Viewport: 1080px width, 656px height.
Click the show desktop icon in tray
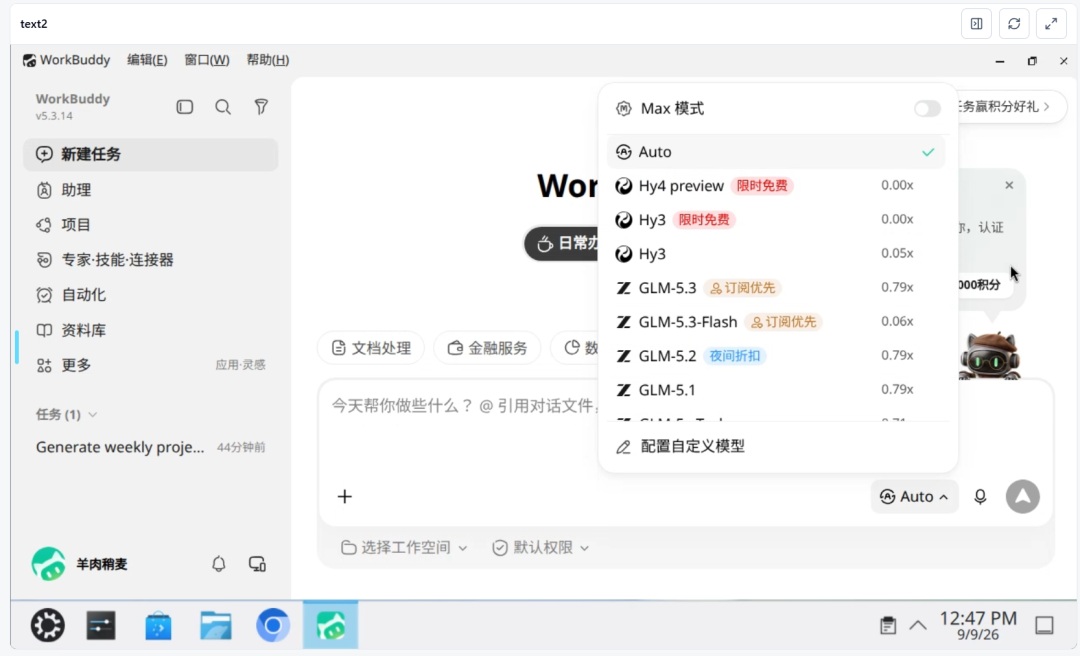click(x=1044, y=625)
